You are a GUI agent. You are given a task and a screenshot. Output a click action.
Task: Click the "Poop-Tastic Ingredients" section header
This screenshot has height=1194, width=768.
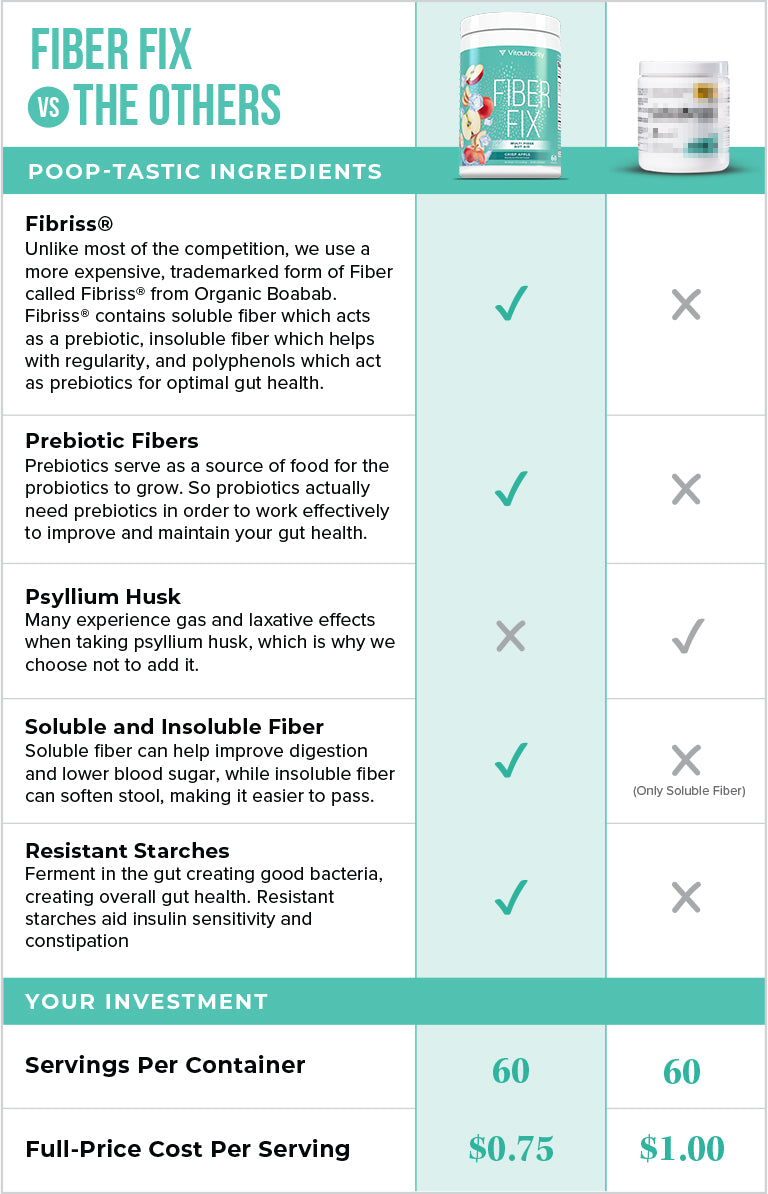[205, 171]
